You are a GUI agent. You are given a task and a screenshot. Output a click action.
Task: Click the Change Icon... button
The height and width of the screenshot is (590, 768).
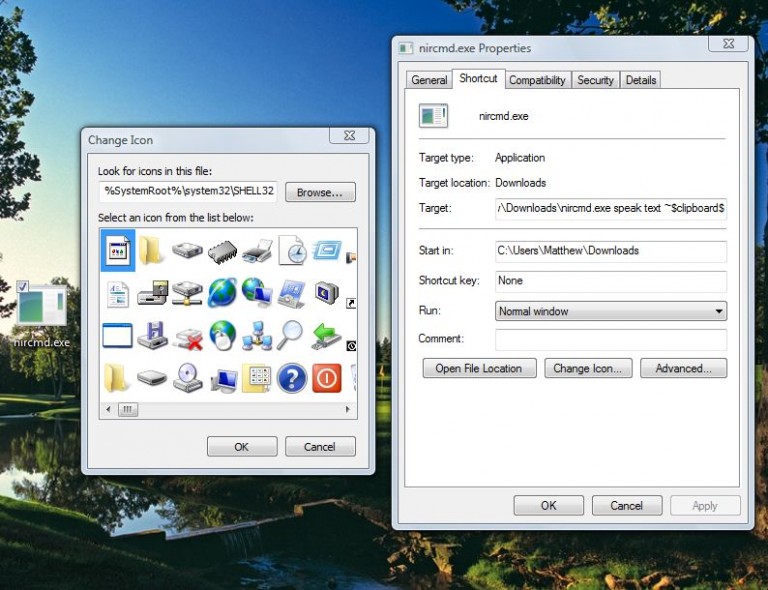click(588, 368)
